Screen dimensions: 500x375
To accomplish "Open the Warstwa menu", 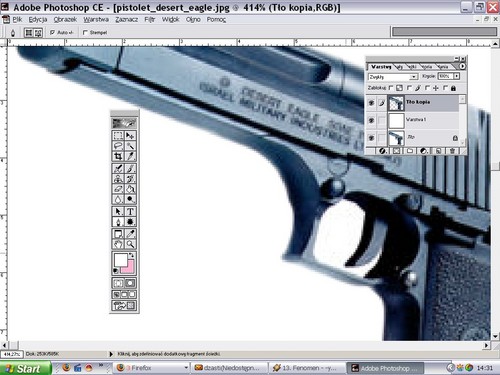I will click(x=96, y=20).
